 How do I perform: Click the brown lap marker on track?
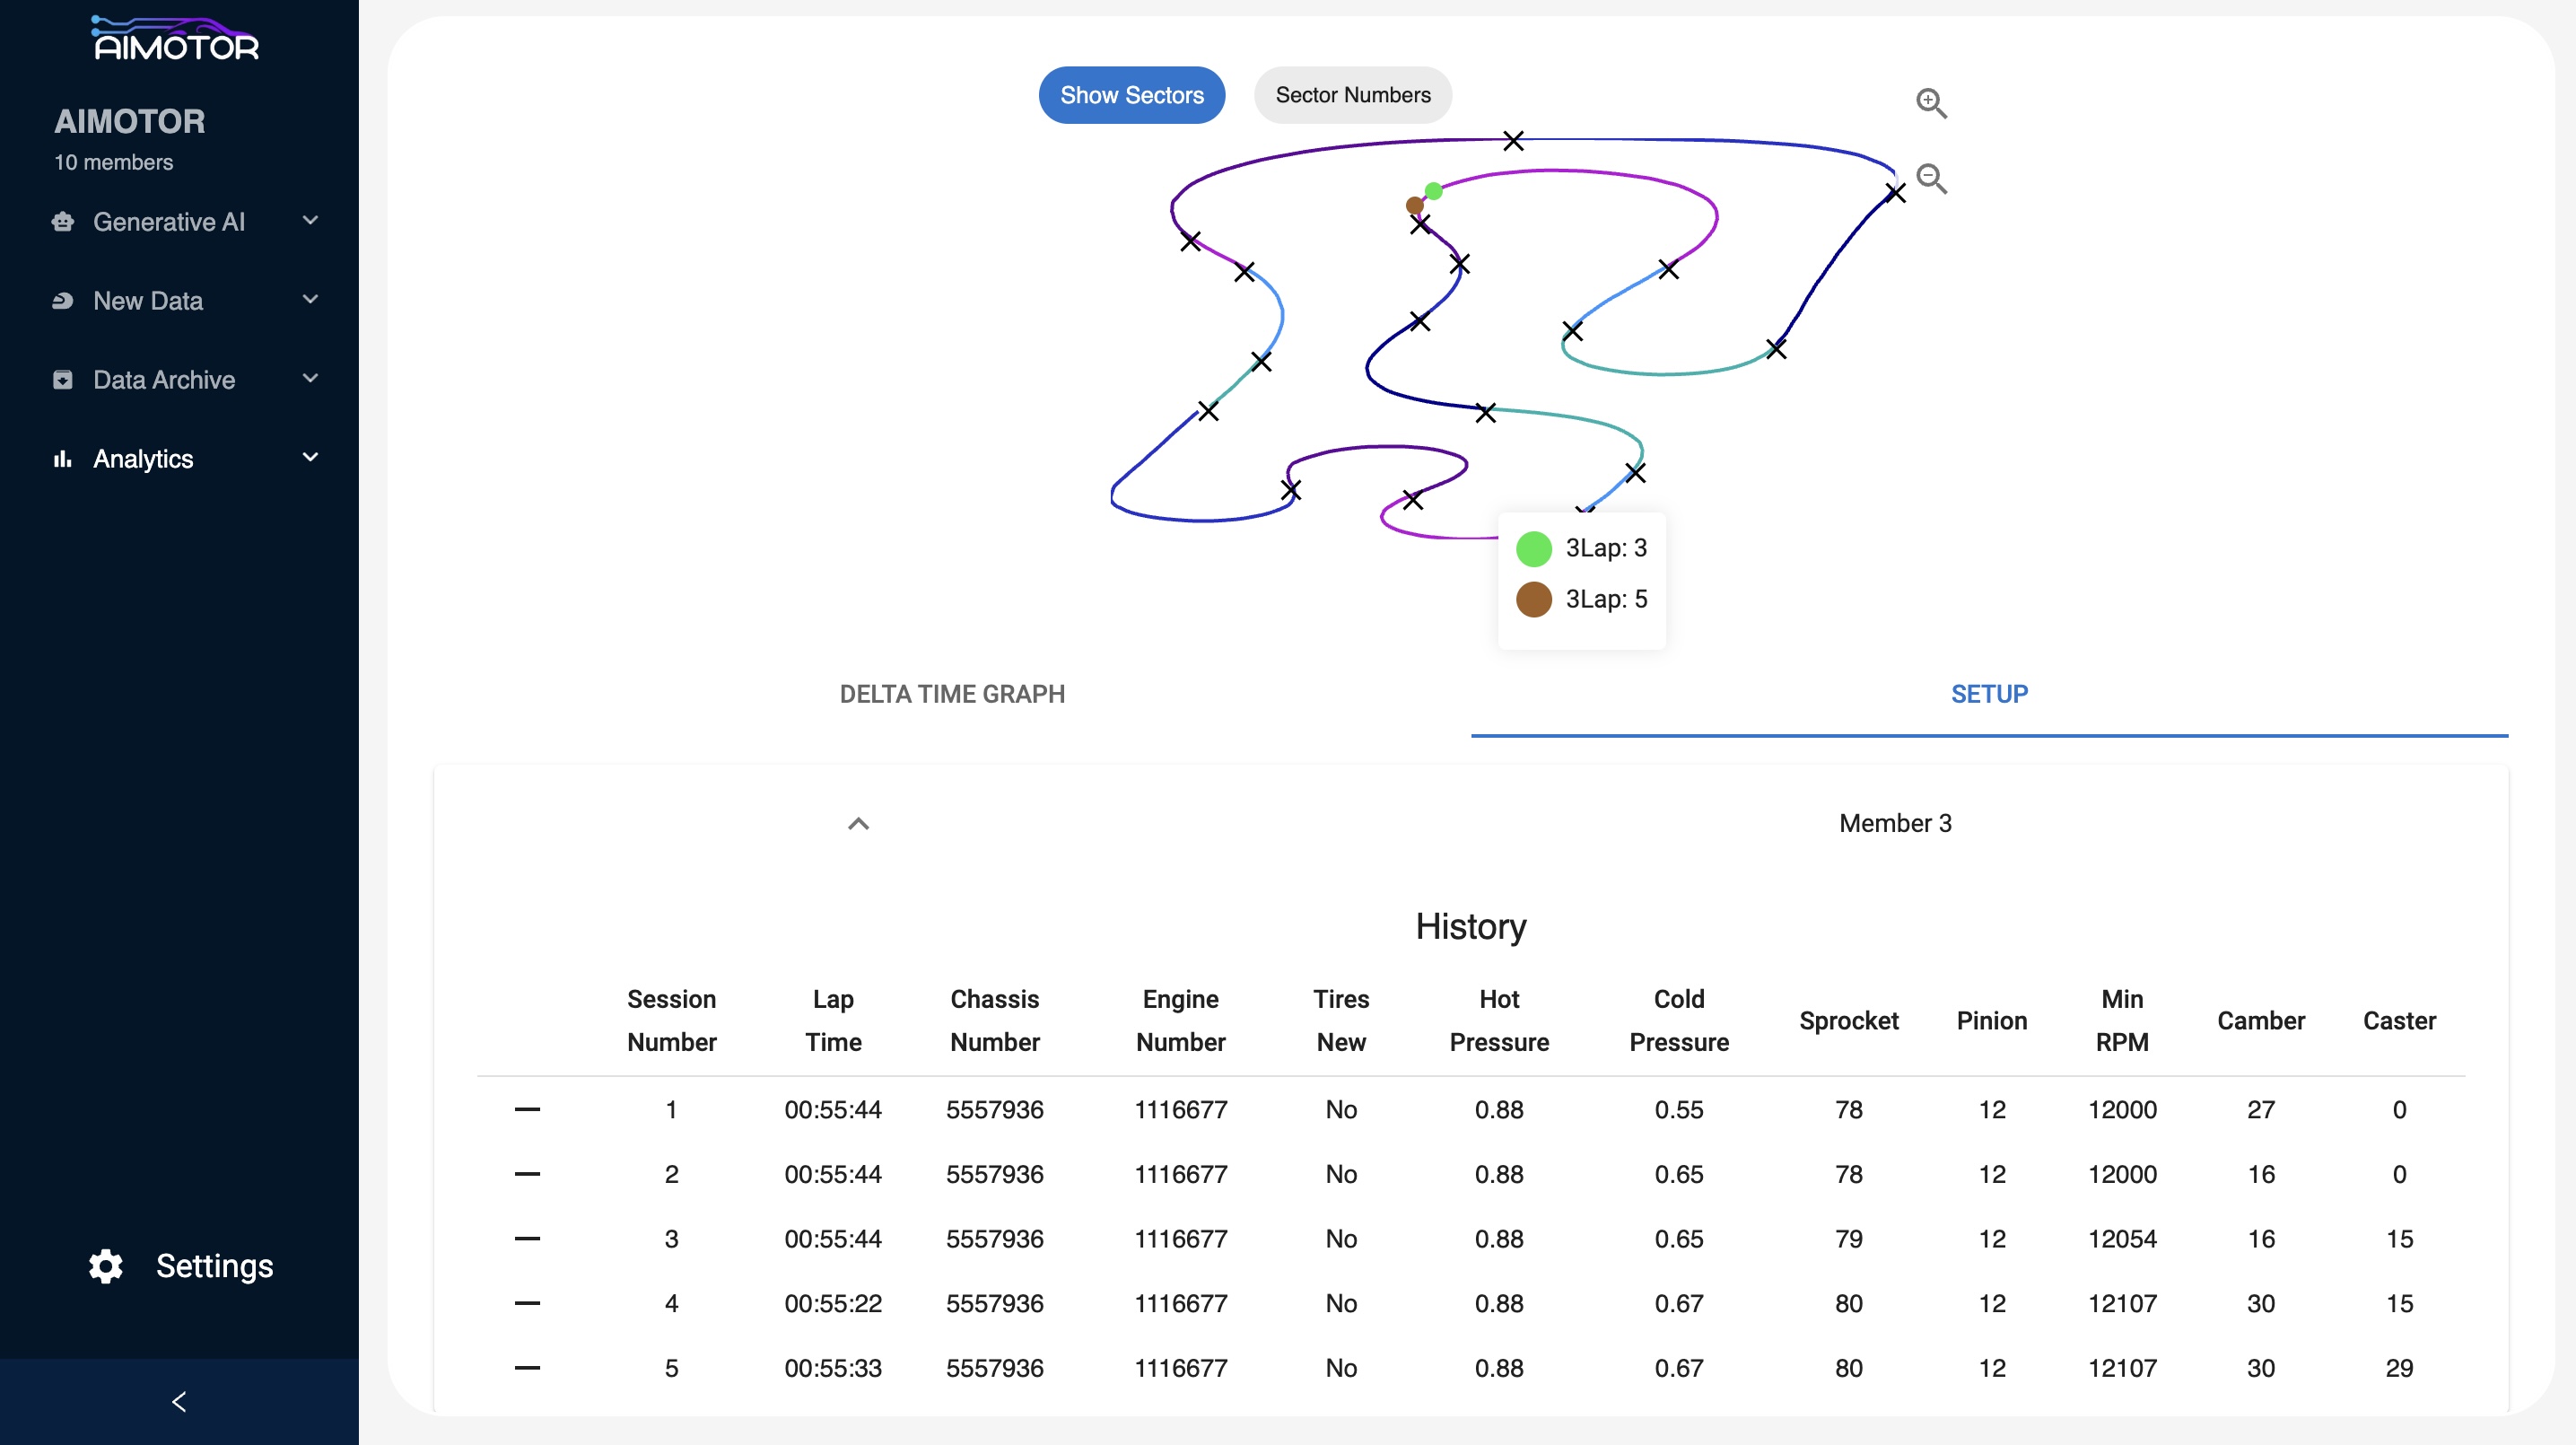point(1414,206)
